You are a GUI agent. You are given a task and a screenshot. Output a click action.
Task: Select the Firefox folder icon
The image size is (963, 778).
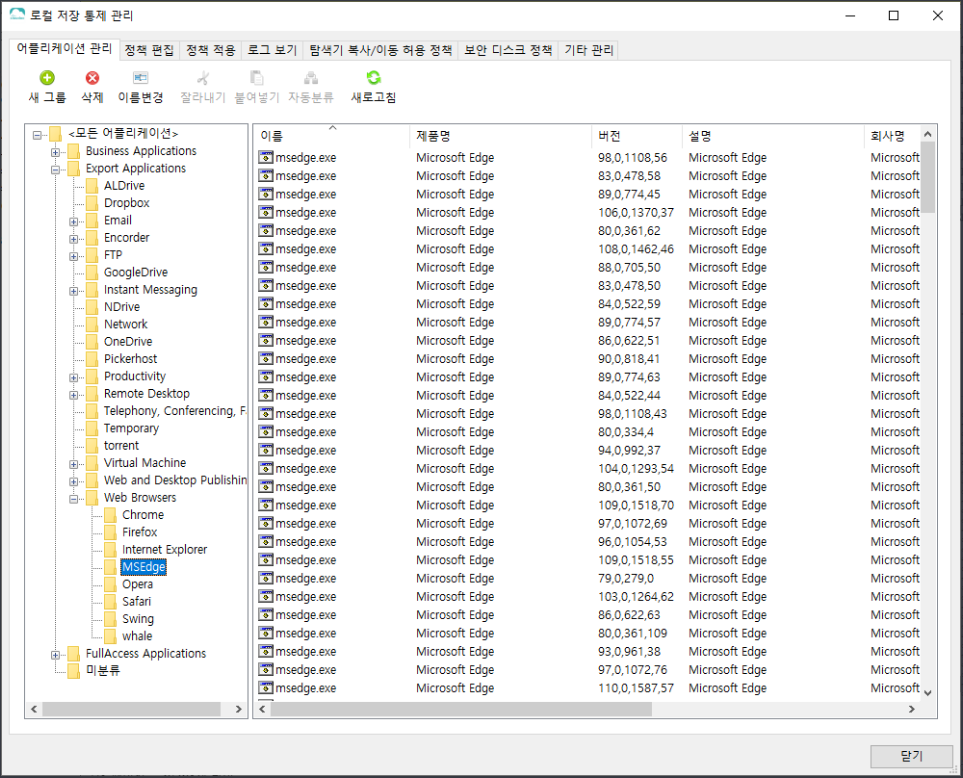coord(111,532)
